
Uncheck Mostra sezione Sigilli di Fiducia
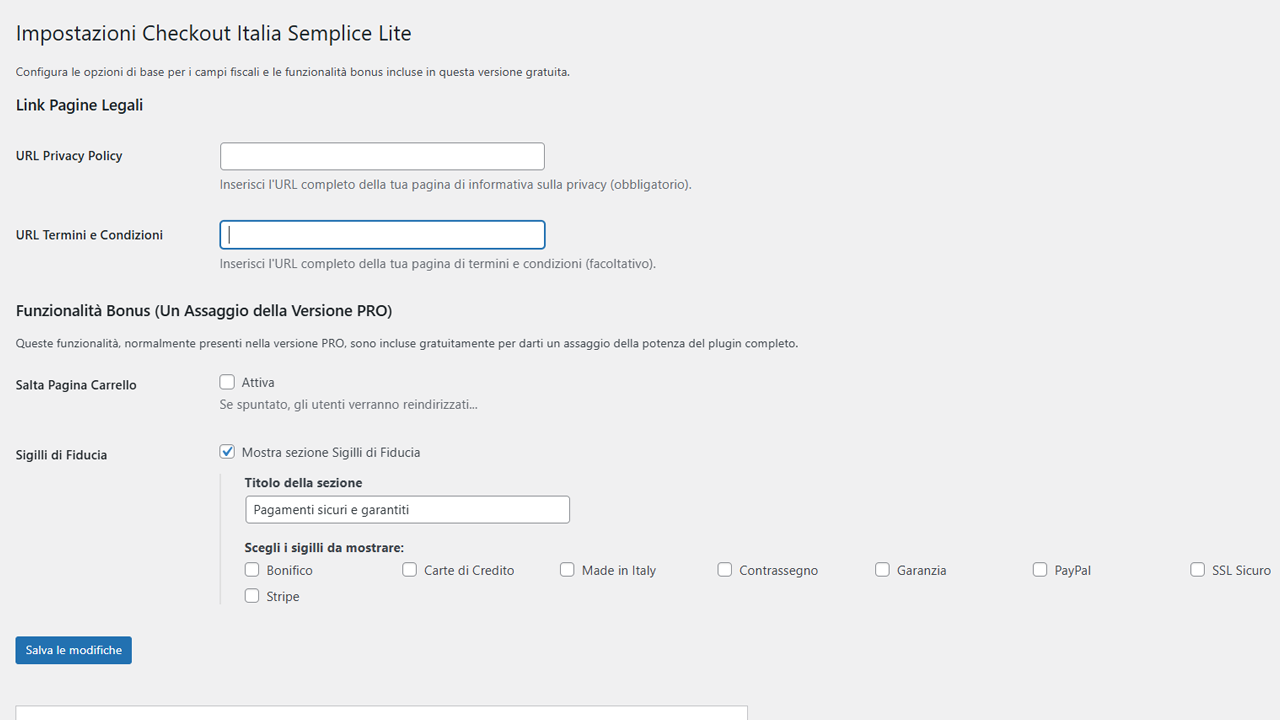click(x=227, y=451)
